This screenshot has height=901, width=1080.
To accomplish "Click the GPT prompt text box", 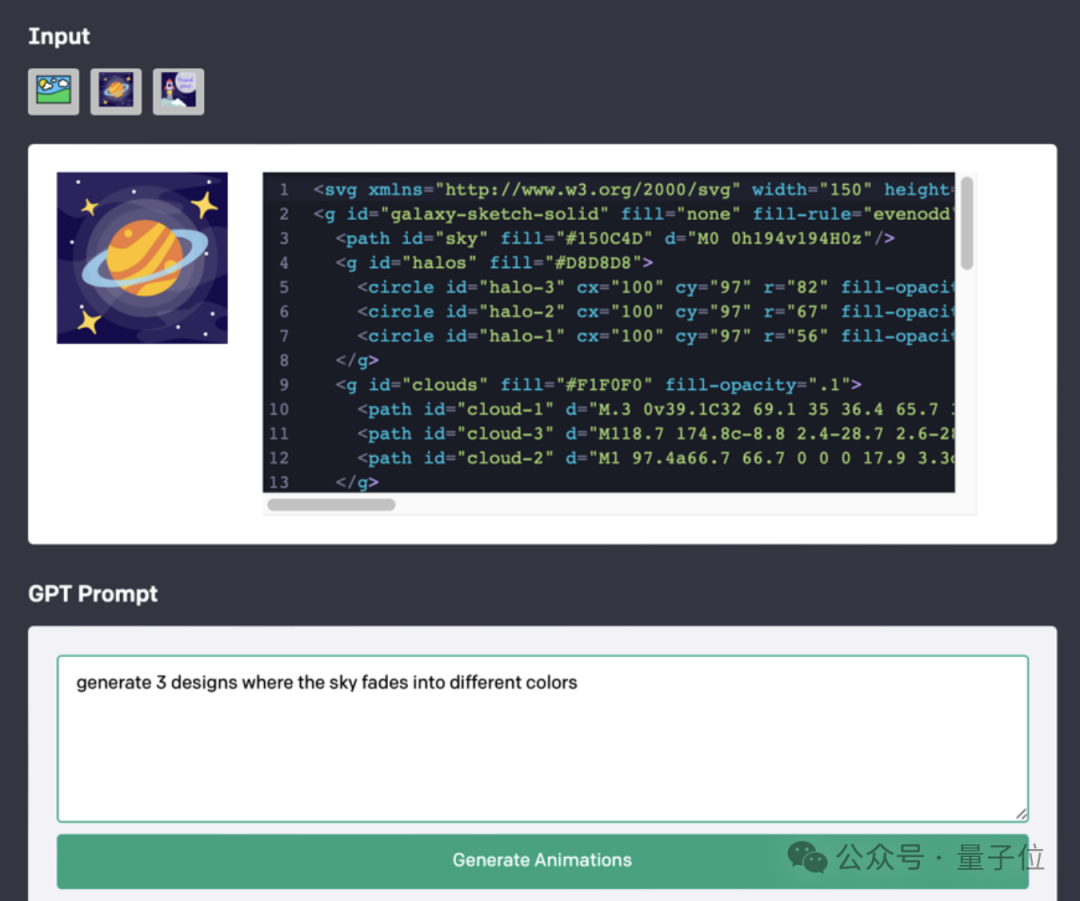I will (542, 738).
